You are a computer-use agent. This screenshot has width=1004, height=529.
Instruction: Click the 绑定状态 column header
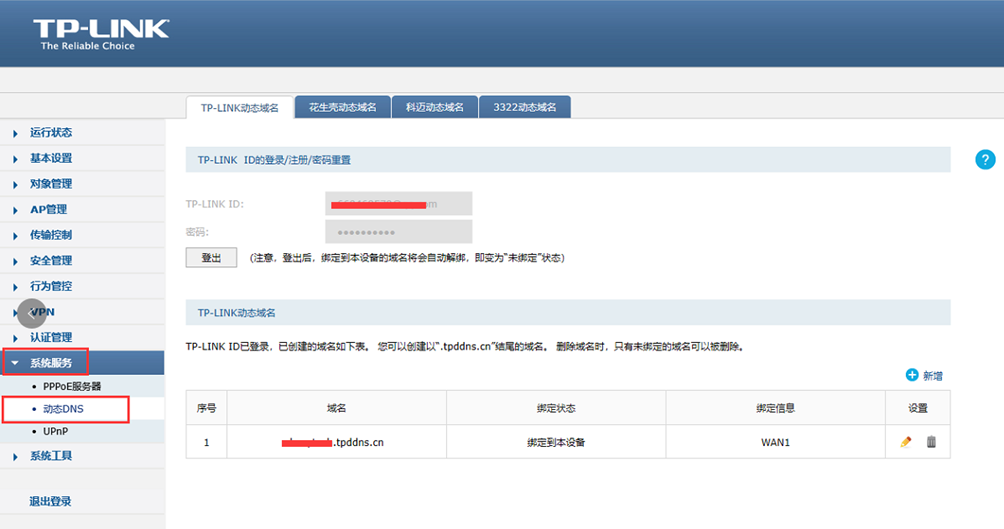point(556,408)
